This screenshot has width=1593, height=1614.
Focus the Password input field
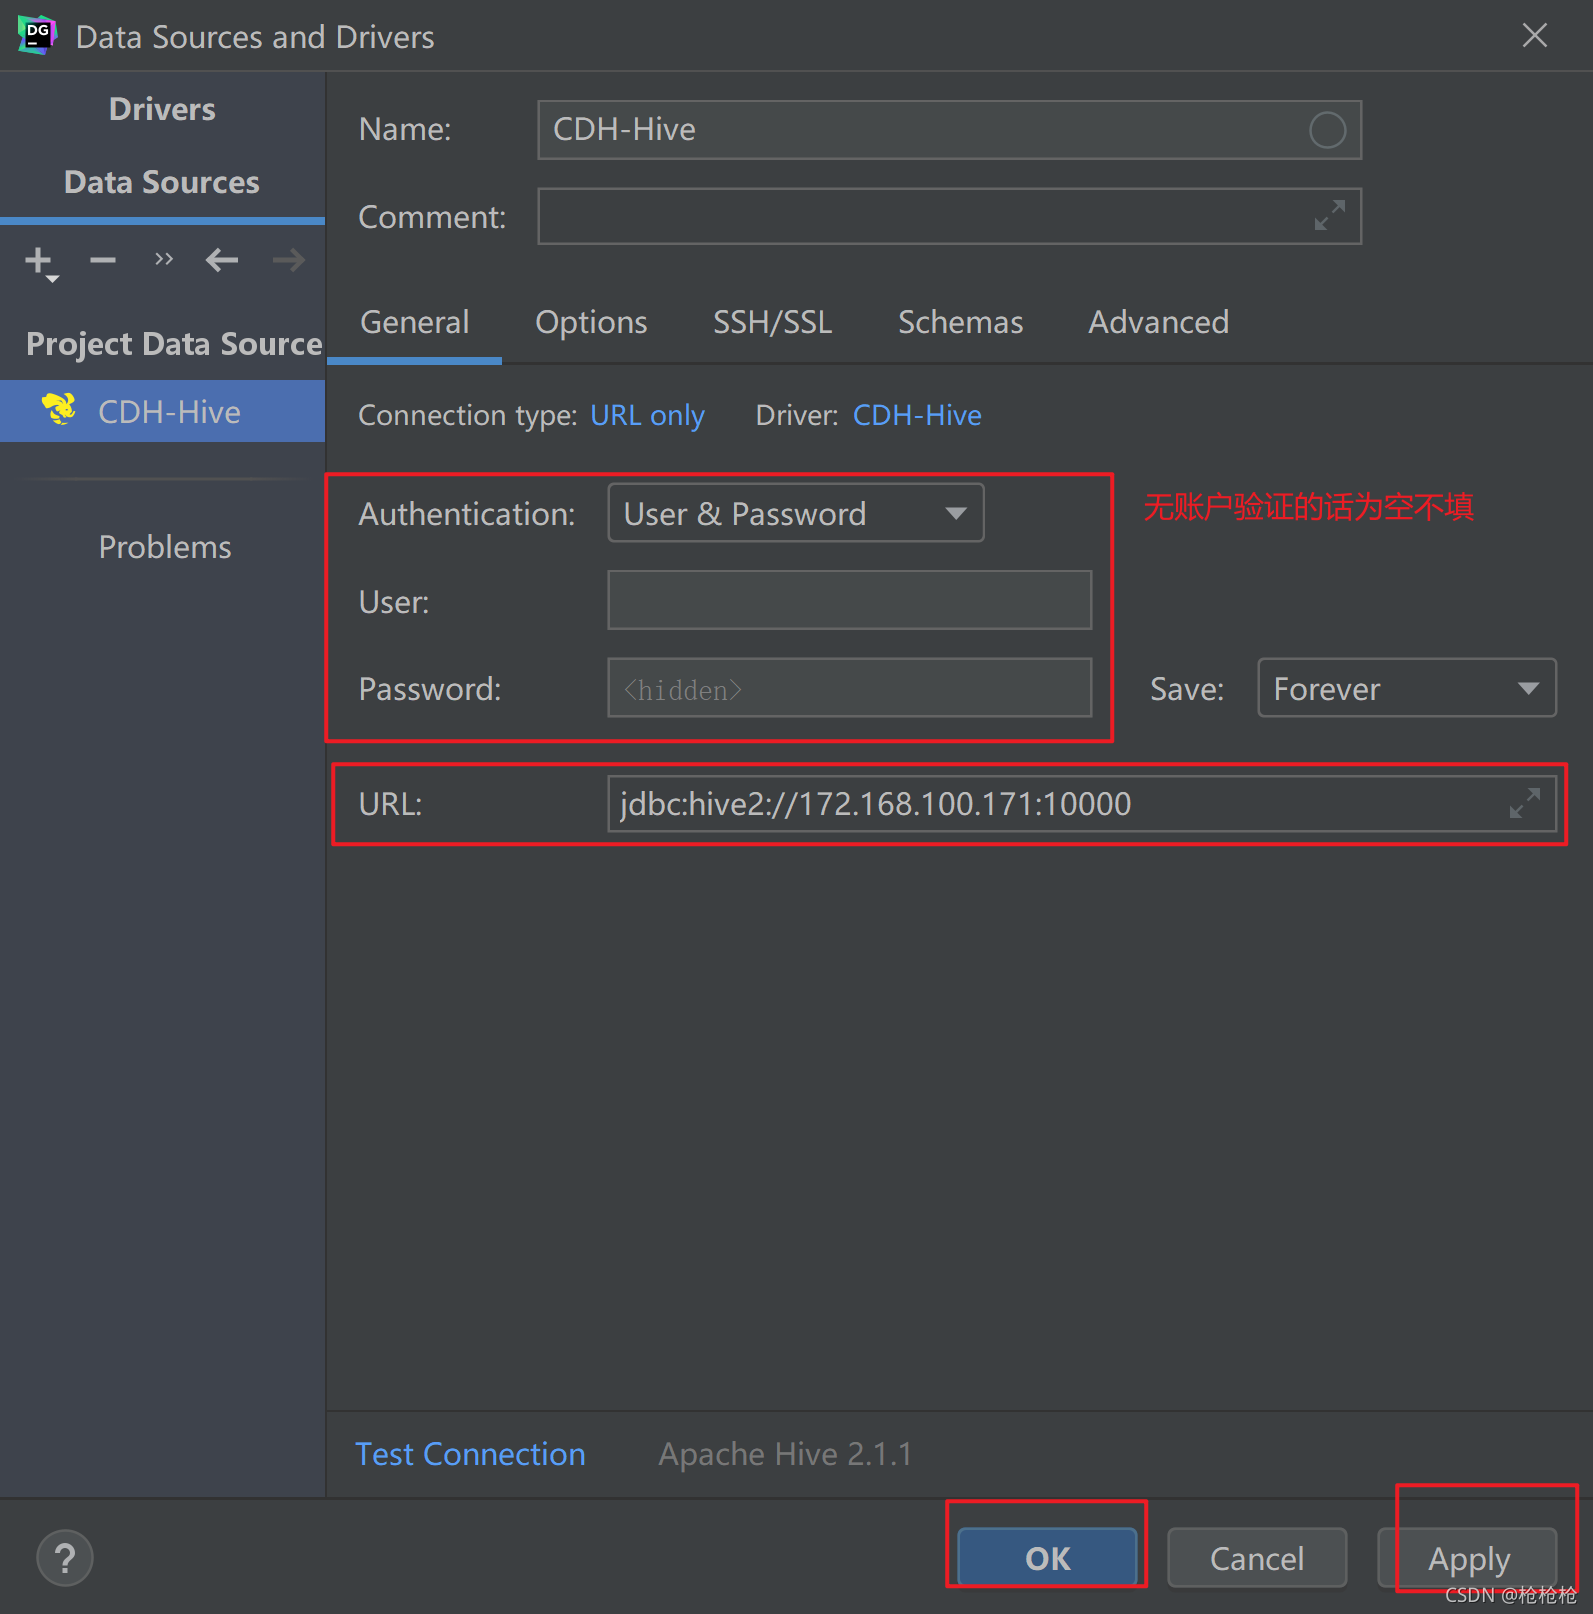pos(849,688)
